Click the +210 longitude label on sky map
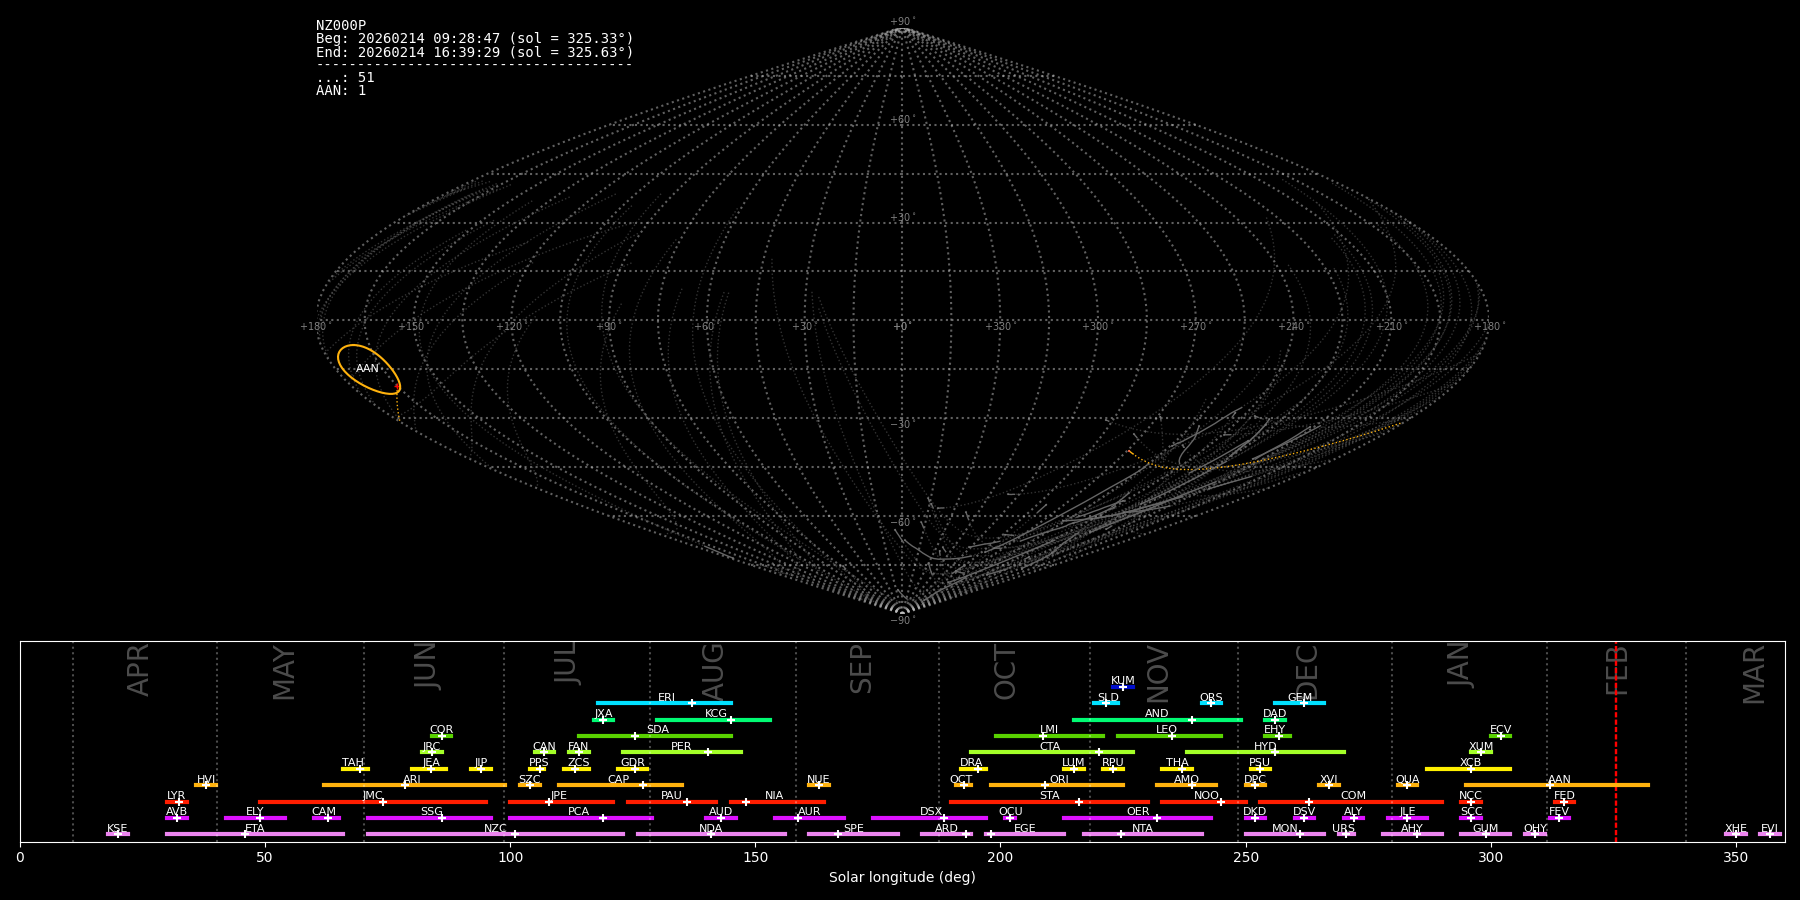This screenshot has height=900, width=1800. (1389, 327)
